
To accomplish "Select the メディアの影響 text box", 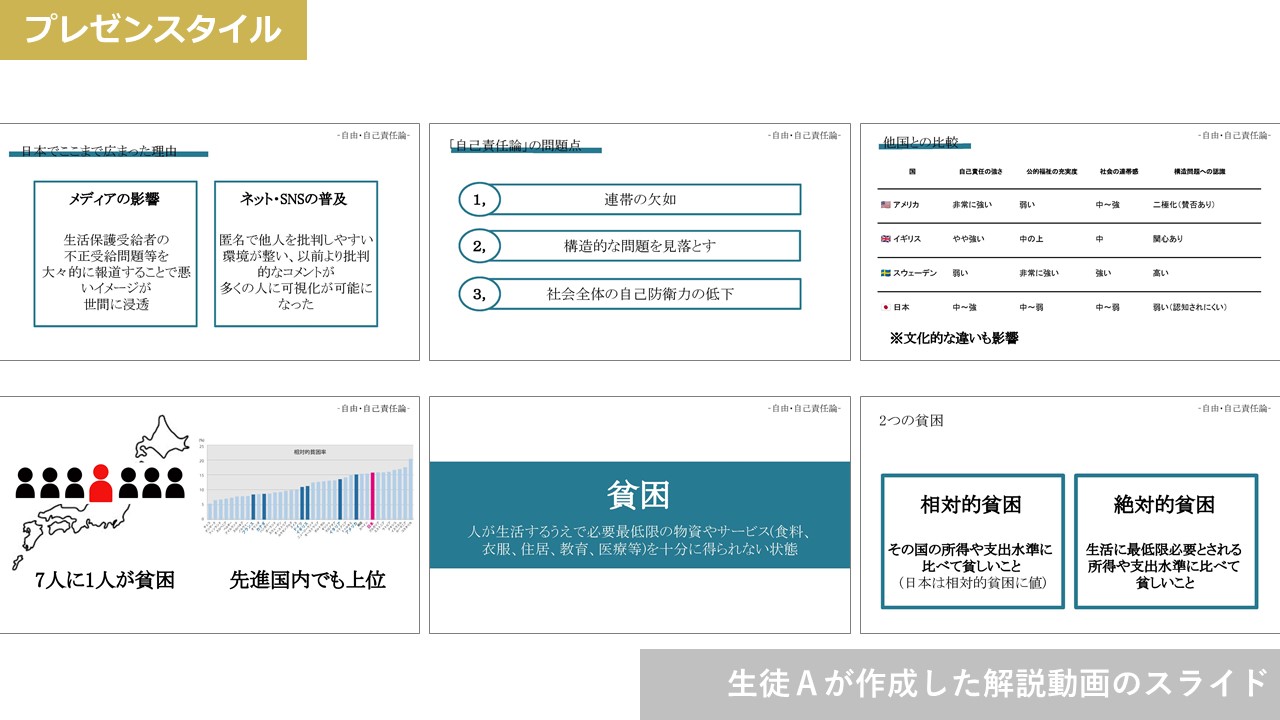I will [x=115, y=254].
